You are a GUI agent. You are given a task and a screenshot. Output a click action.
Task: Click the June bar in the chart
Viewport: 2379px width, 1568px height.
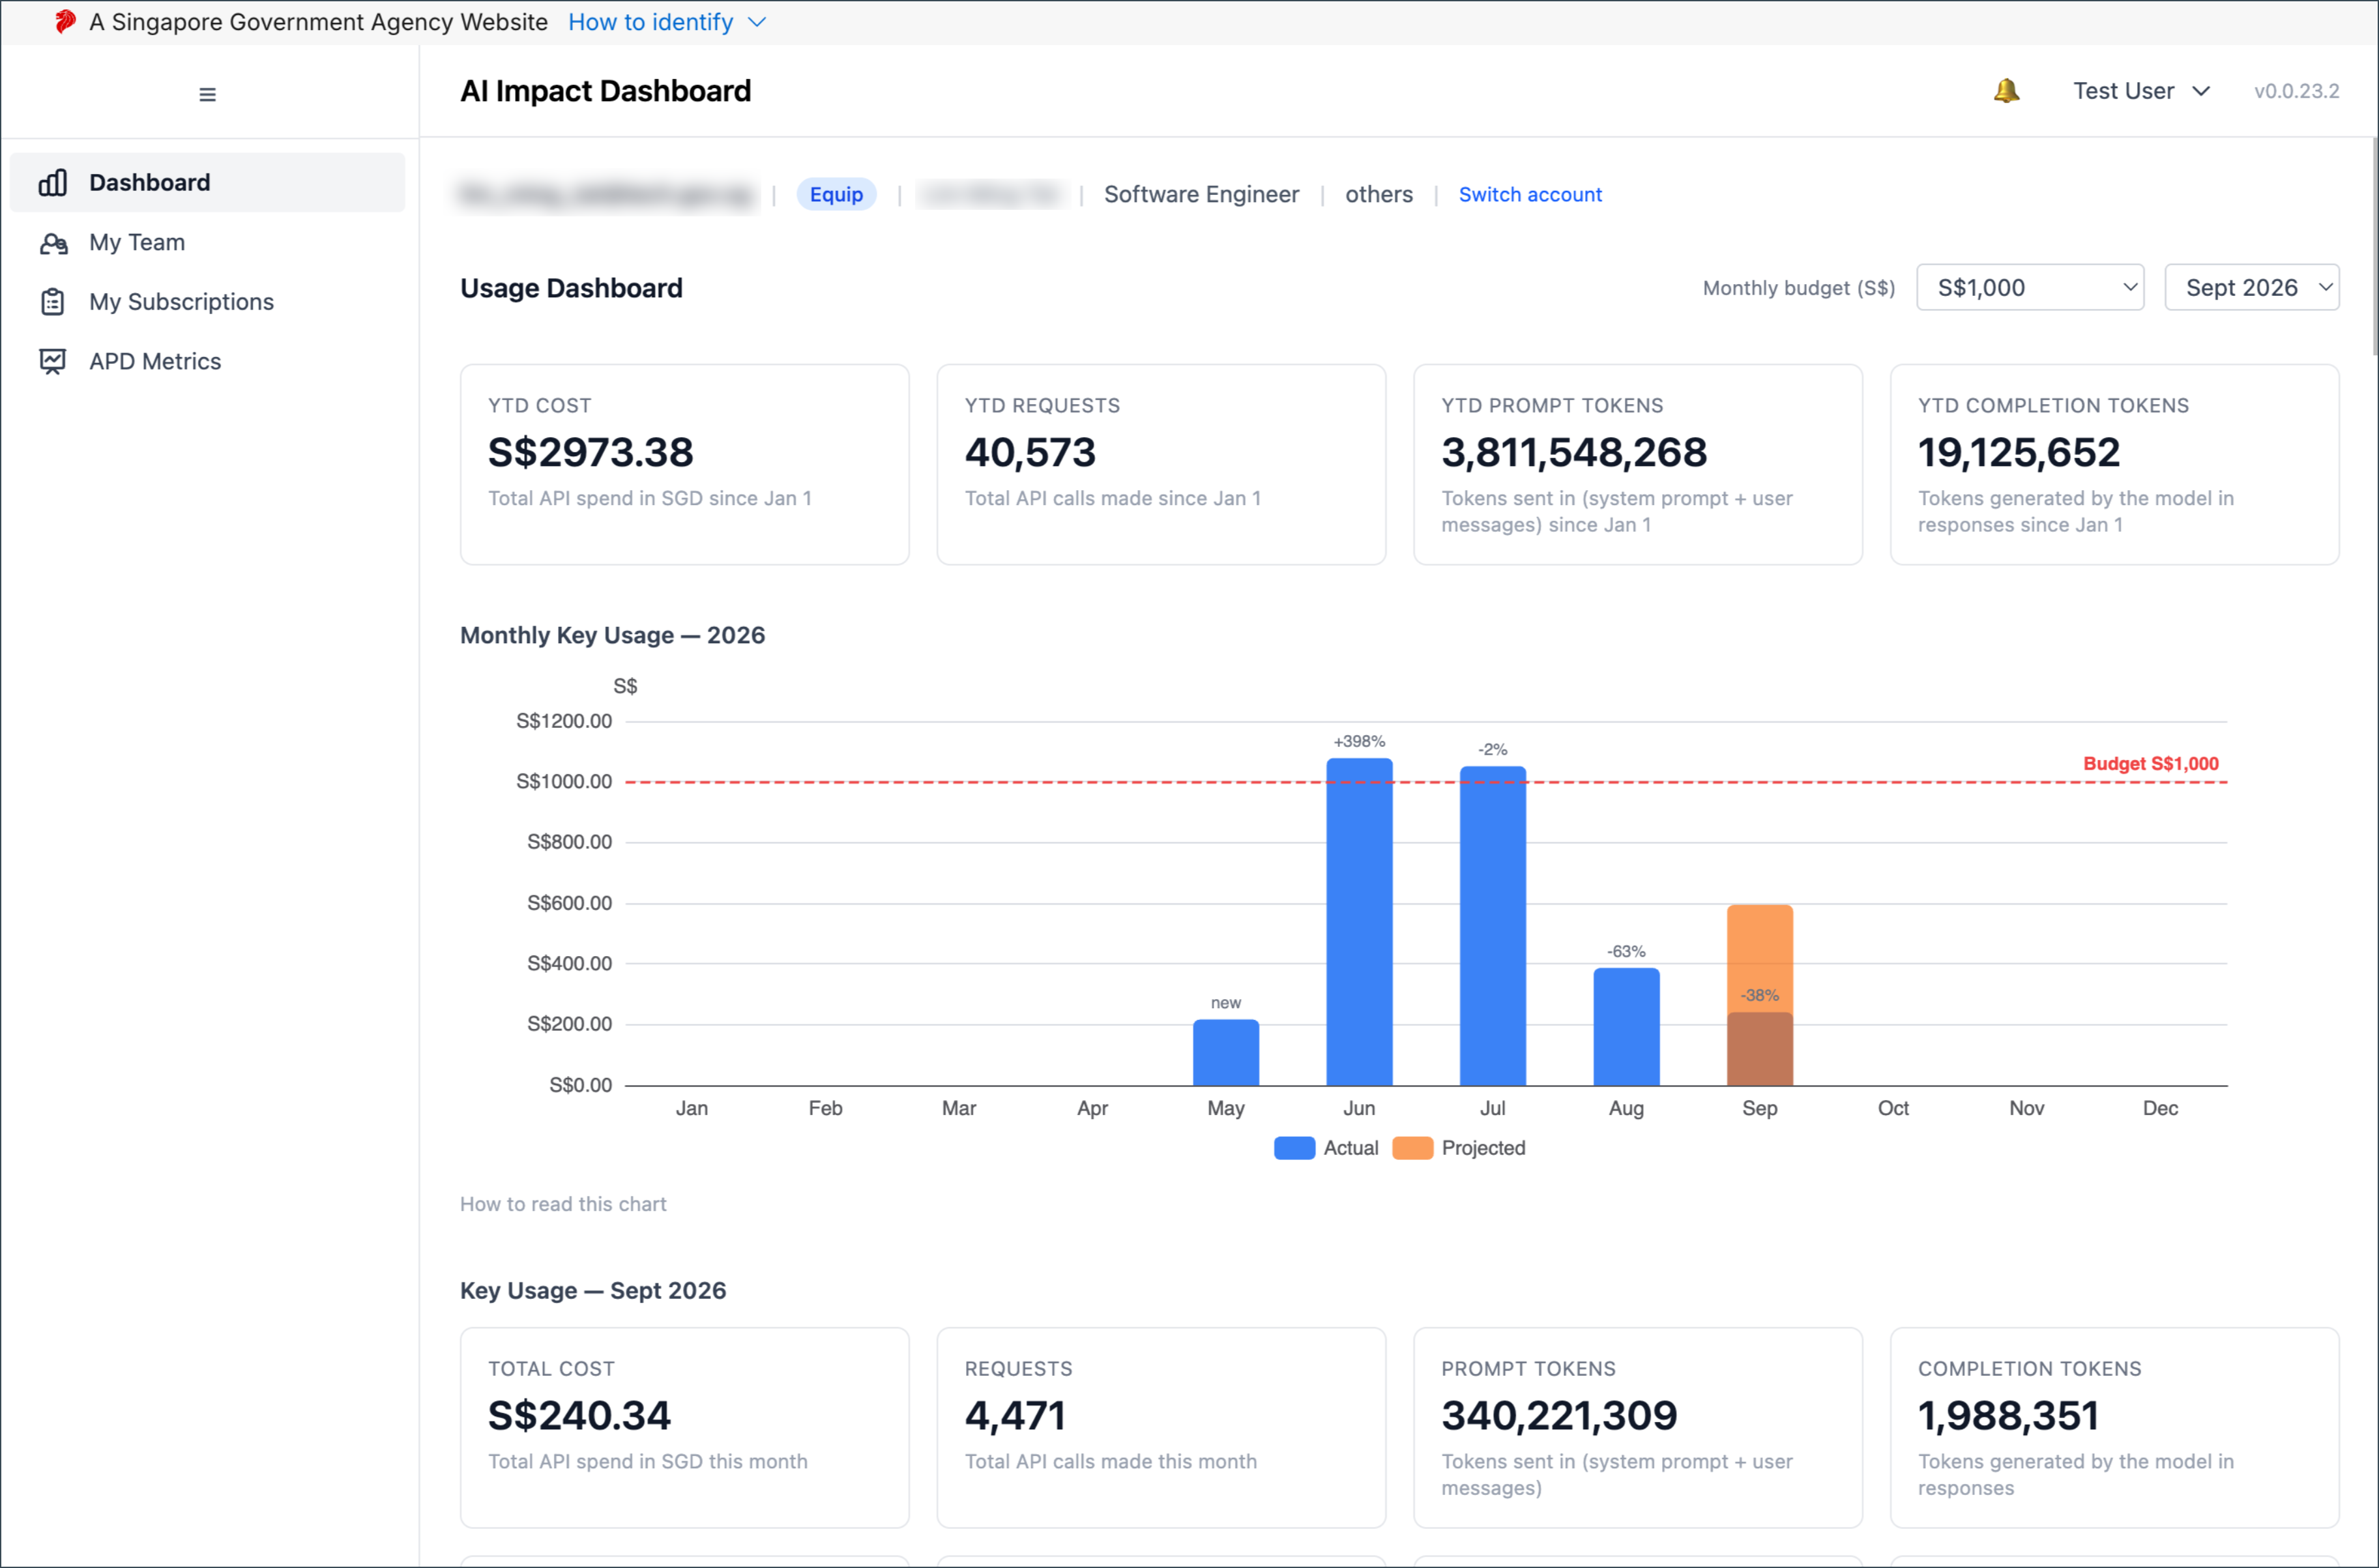pos(1359,922)
